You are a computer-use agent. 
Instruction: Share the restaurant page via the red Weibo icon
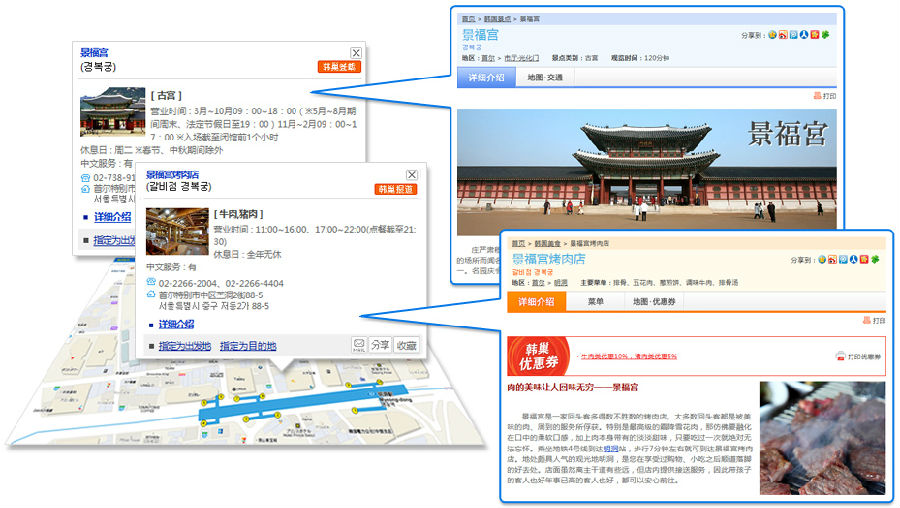coord(832,259)
